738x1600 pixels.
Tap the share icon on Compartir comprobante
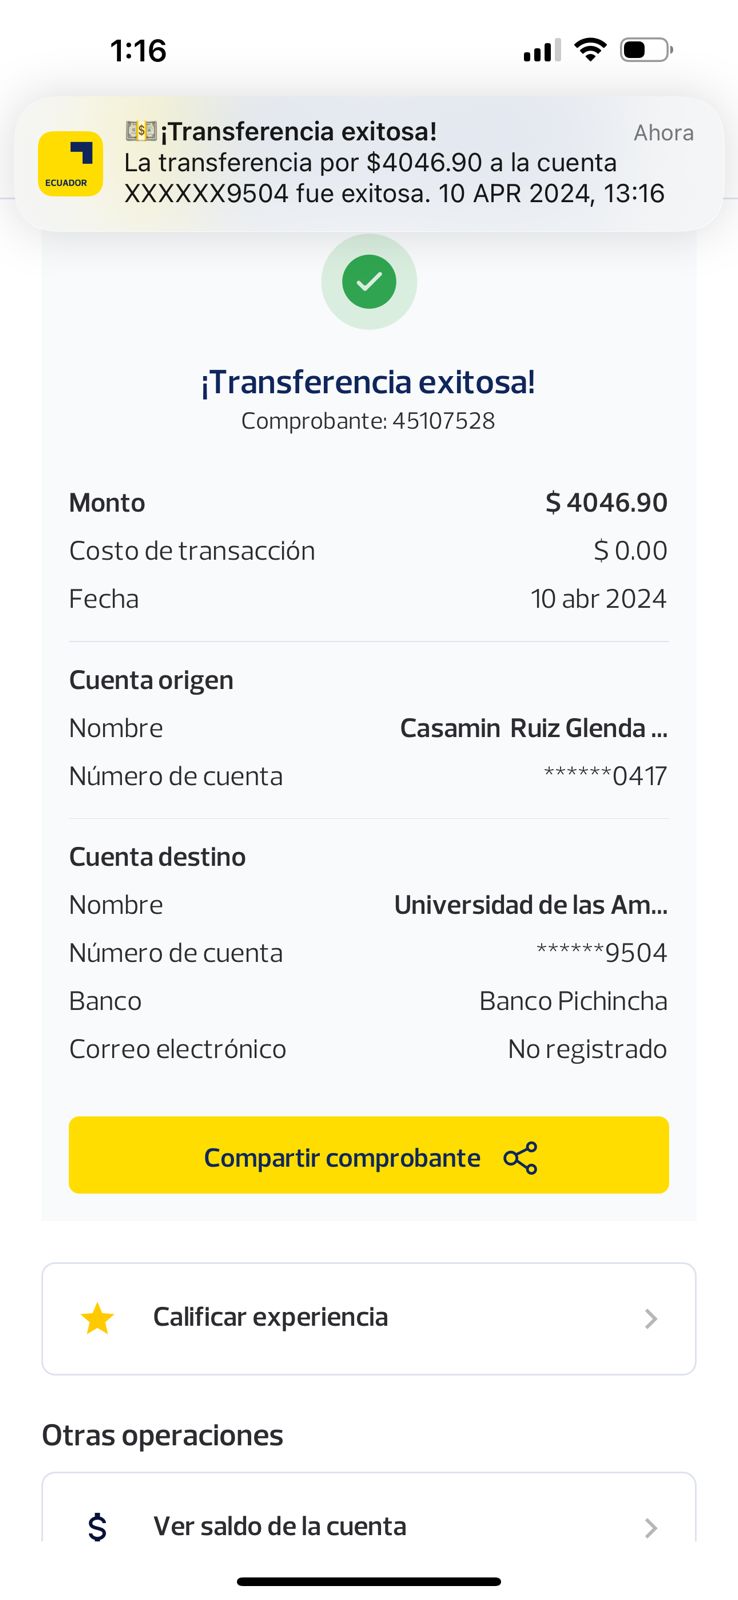520,1158
